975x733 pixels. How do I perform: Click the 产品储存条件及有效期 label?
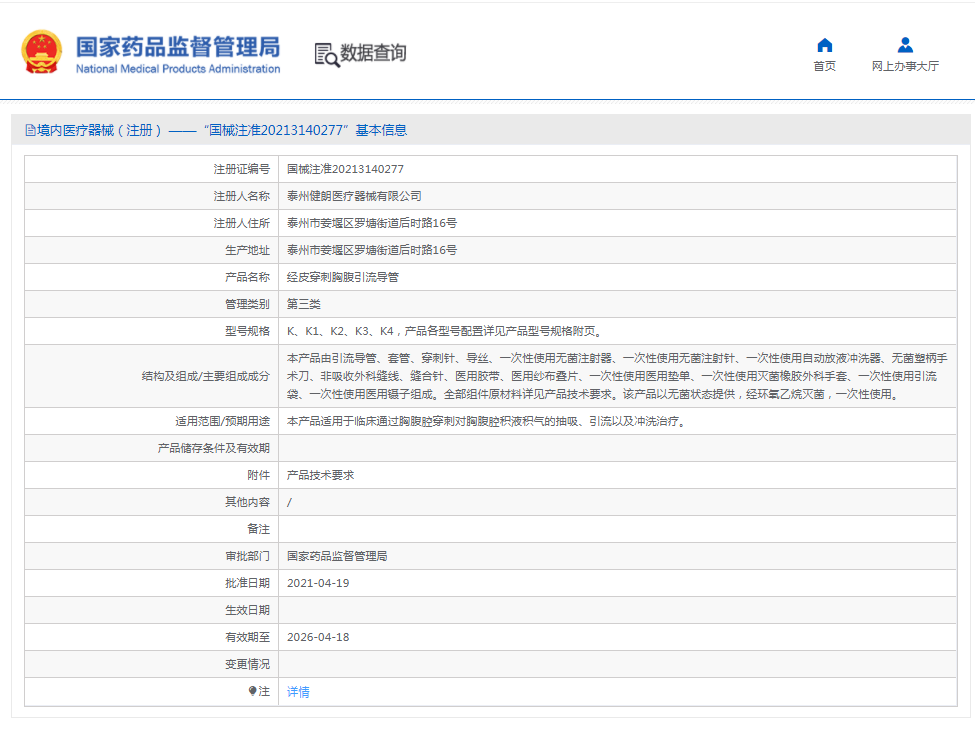(x=214, y=448)
